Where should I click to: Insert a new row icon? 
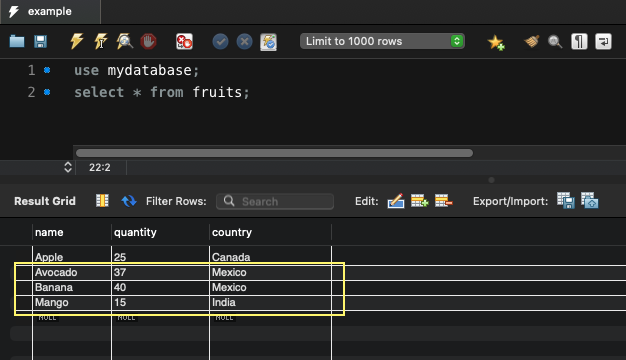coord(419,201)
